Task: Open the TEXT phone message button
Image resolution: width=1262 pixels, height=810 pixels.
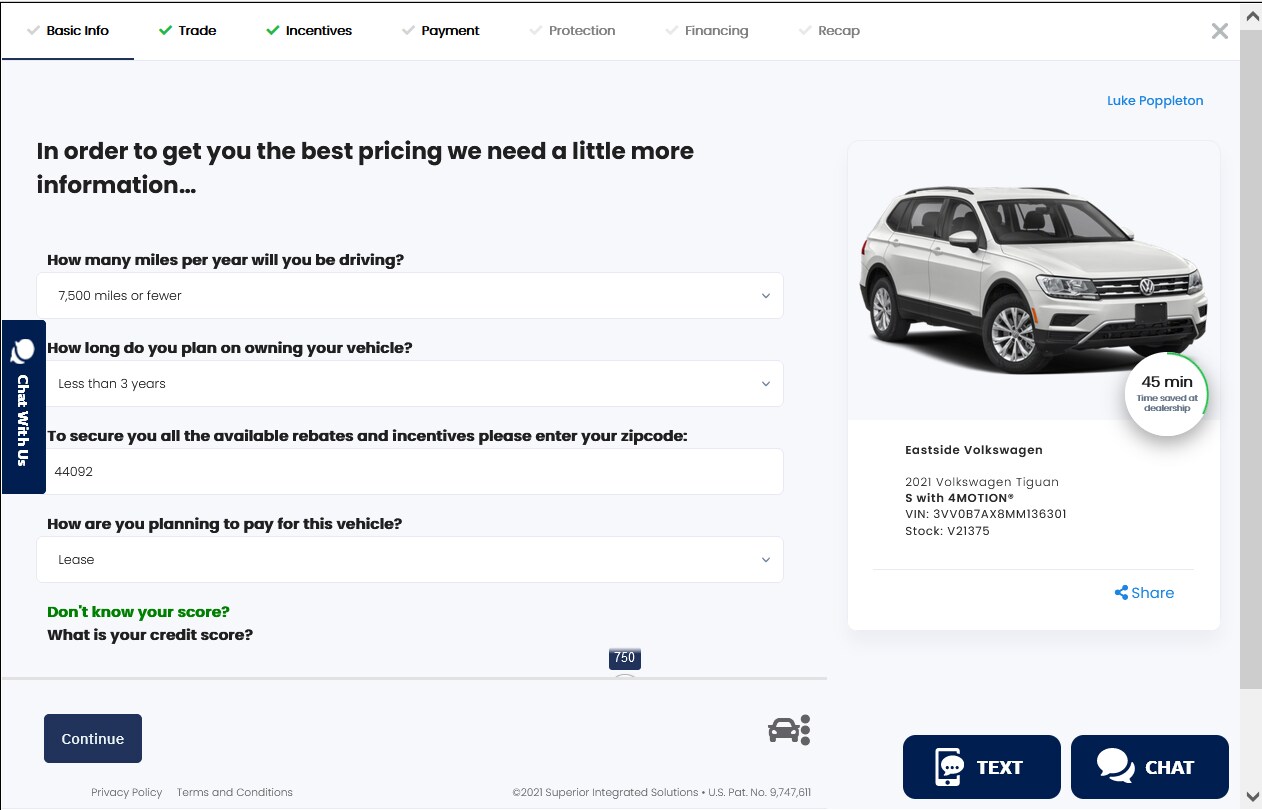Action: [982, 768]
